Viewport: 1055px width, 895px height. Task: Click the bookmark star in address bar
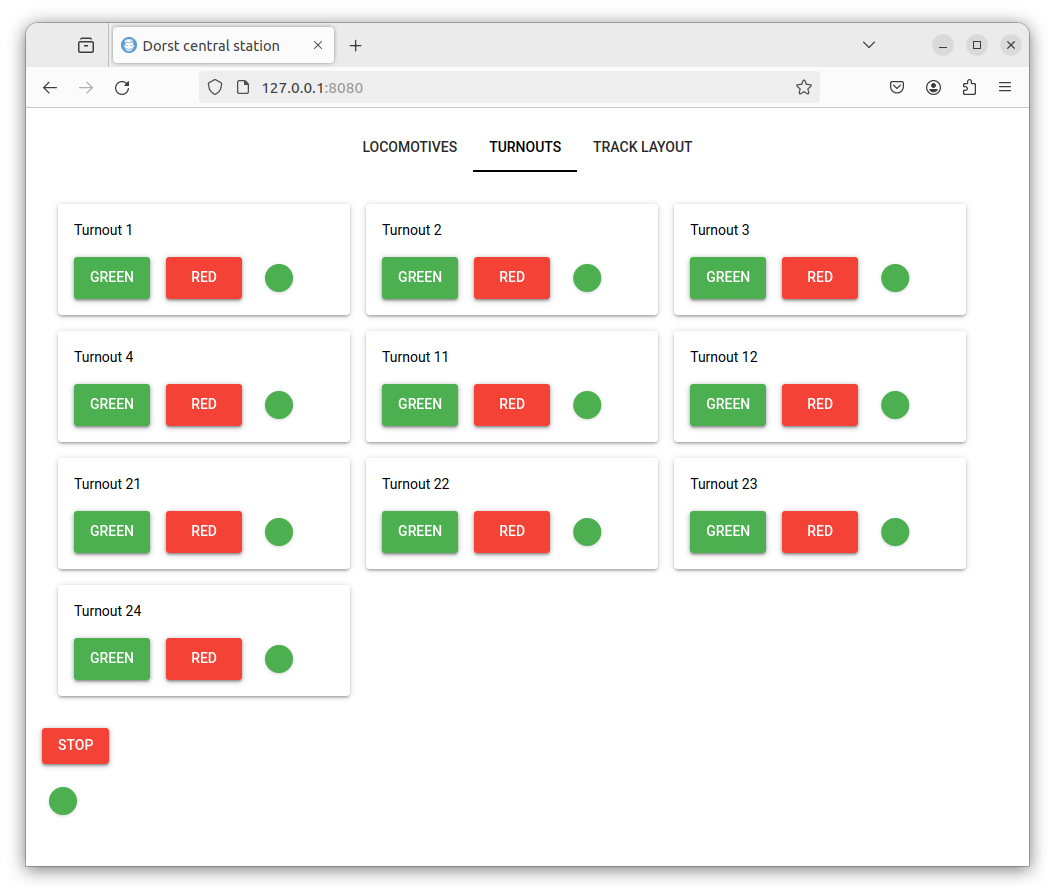(x=803, y=88)
